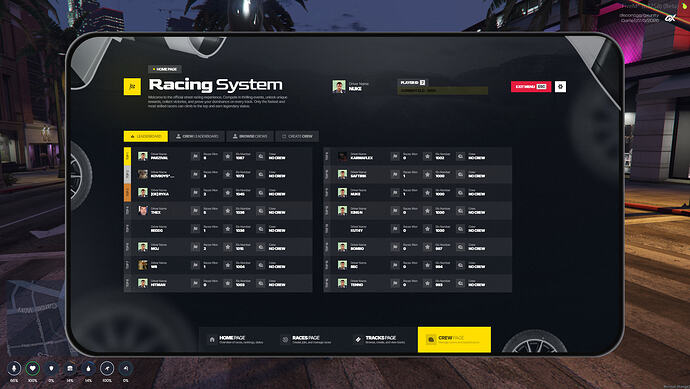Click the microphone HUD icon
The image size is (690, 389).
click(14, 368)
